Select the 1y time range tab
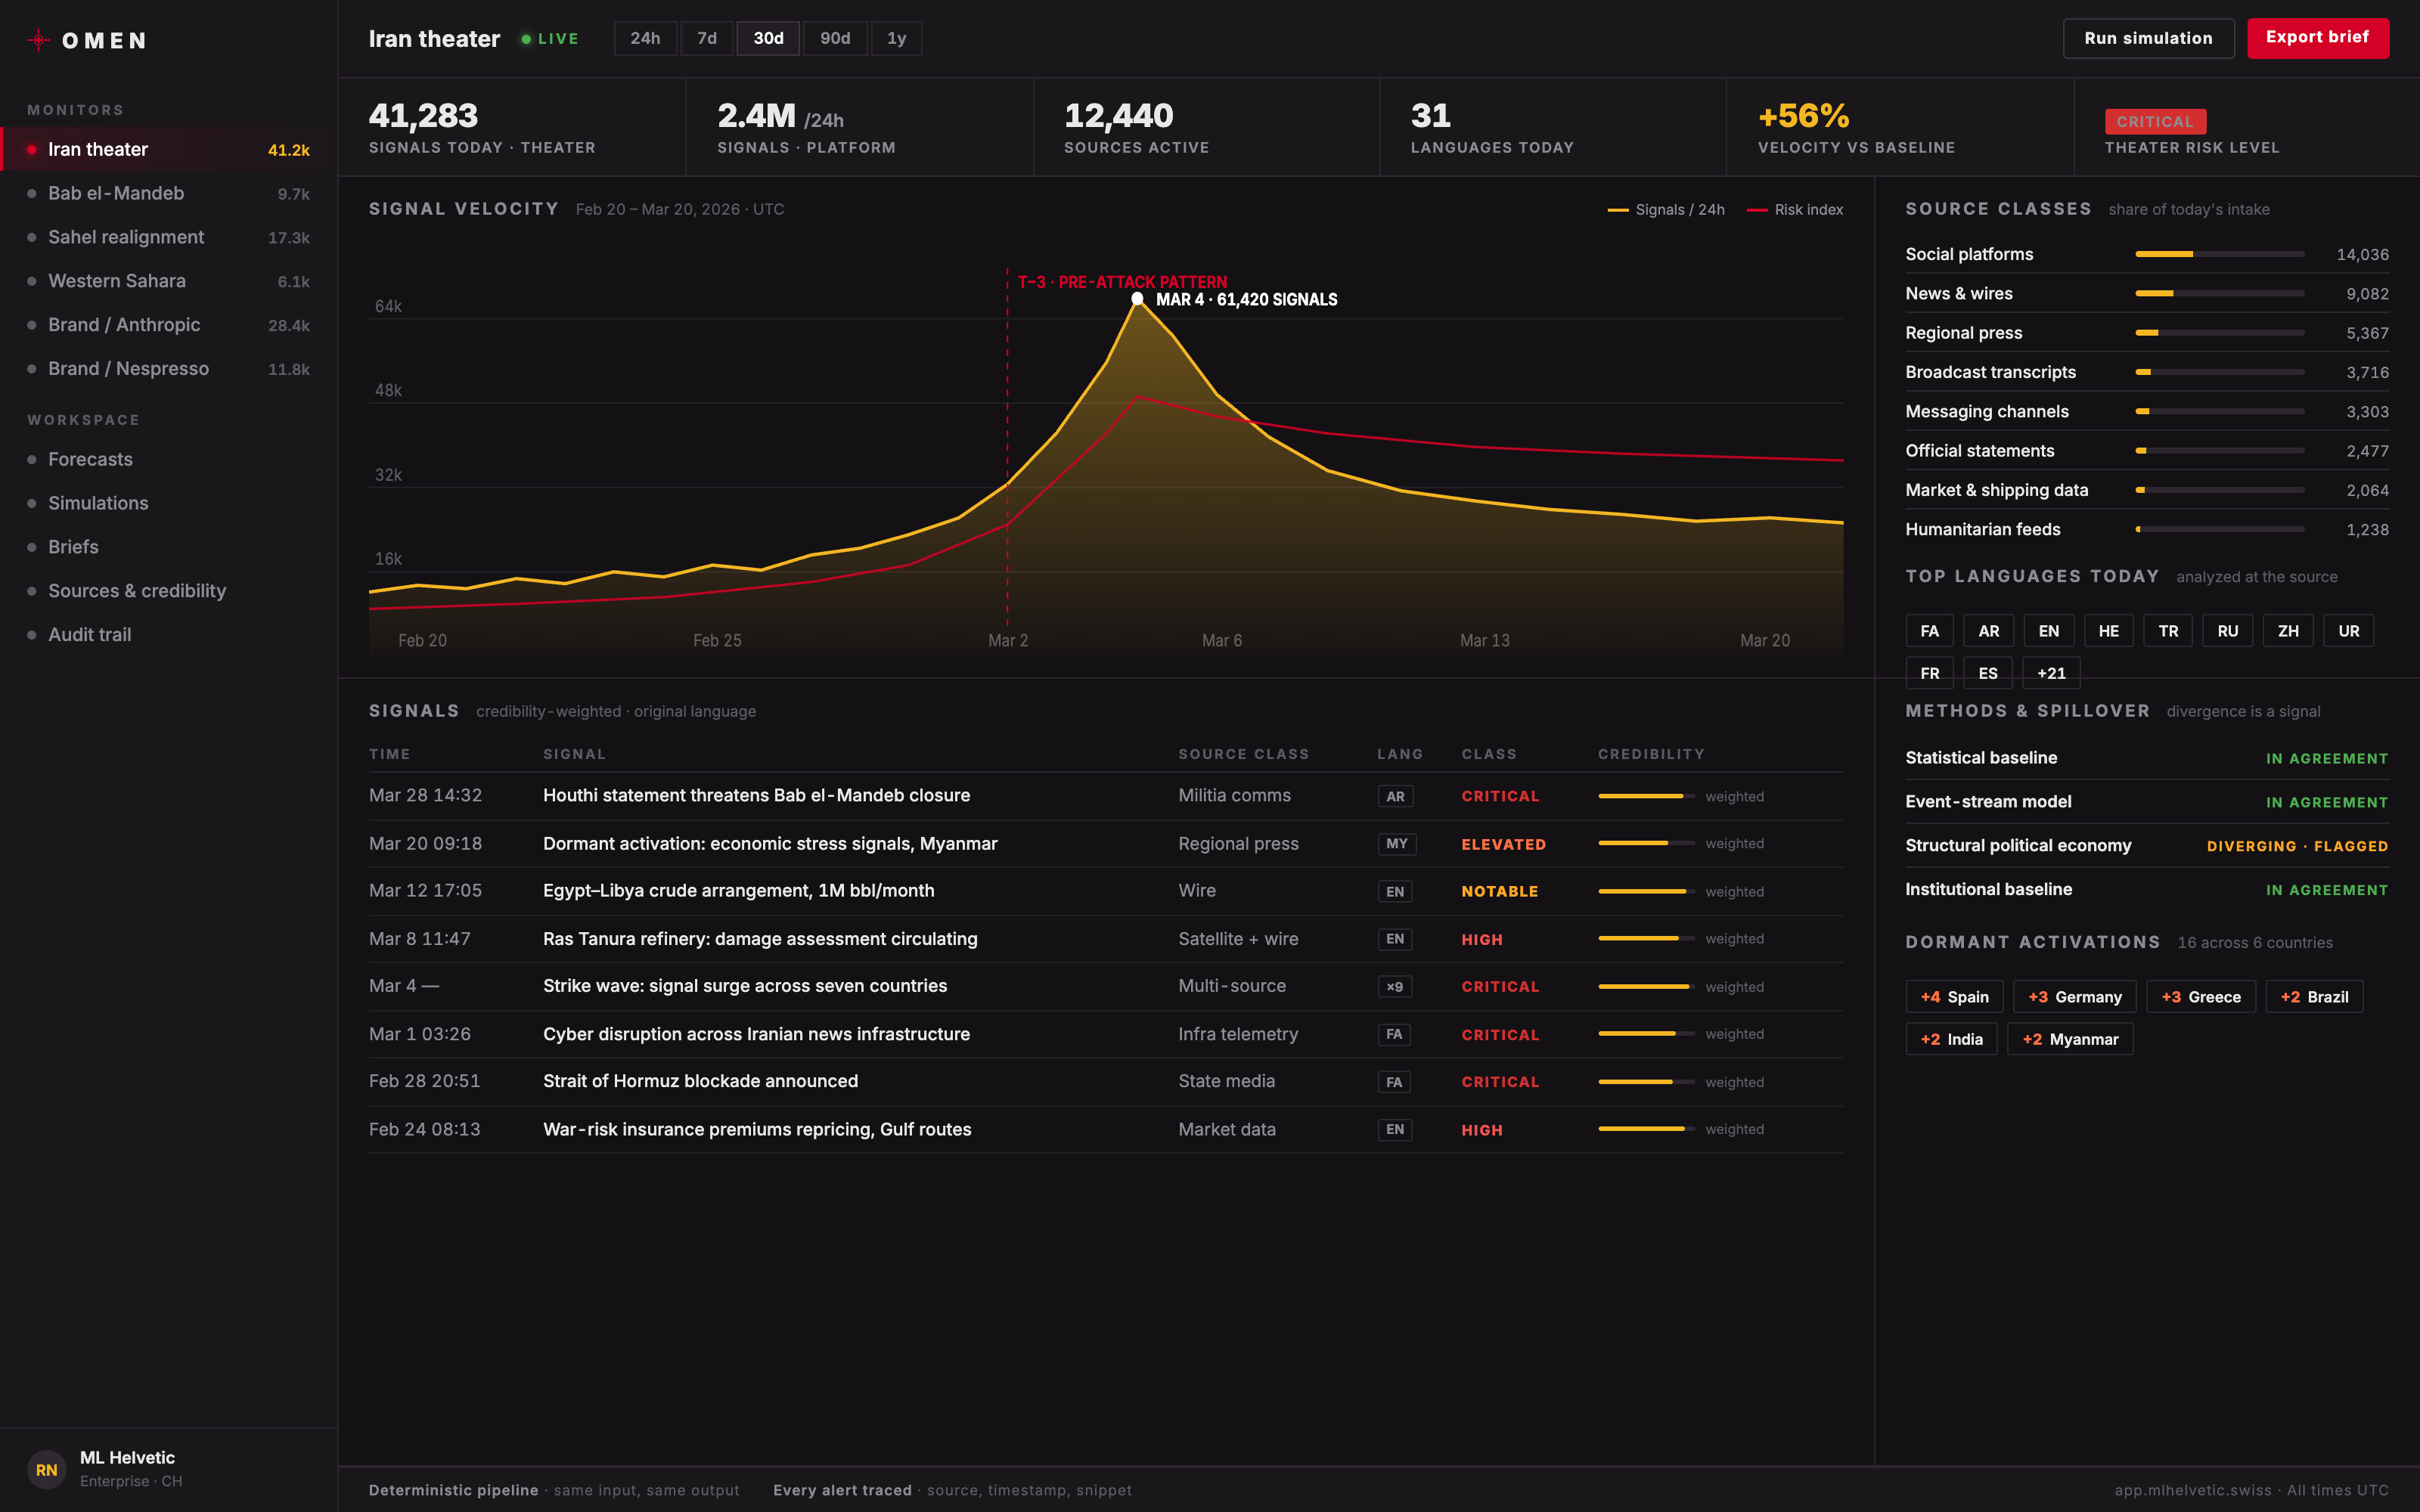 pyautogui.click(x=896, y=38)
